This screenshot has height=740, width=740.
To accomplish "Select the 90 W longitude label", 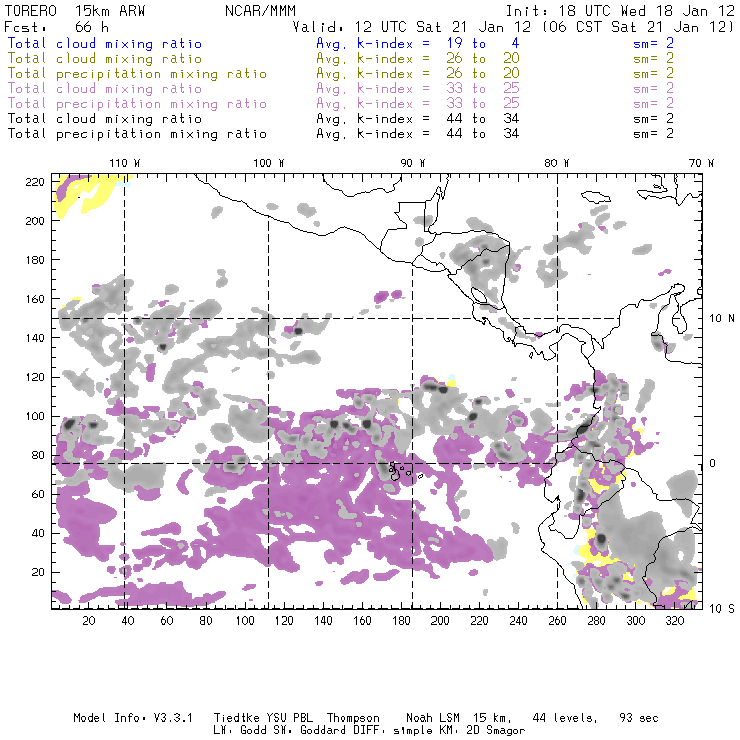I will [413, 162].
